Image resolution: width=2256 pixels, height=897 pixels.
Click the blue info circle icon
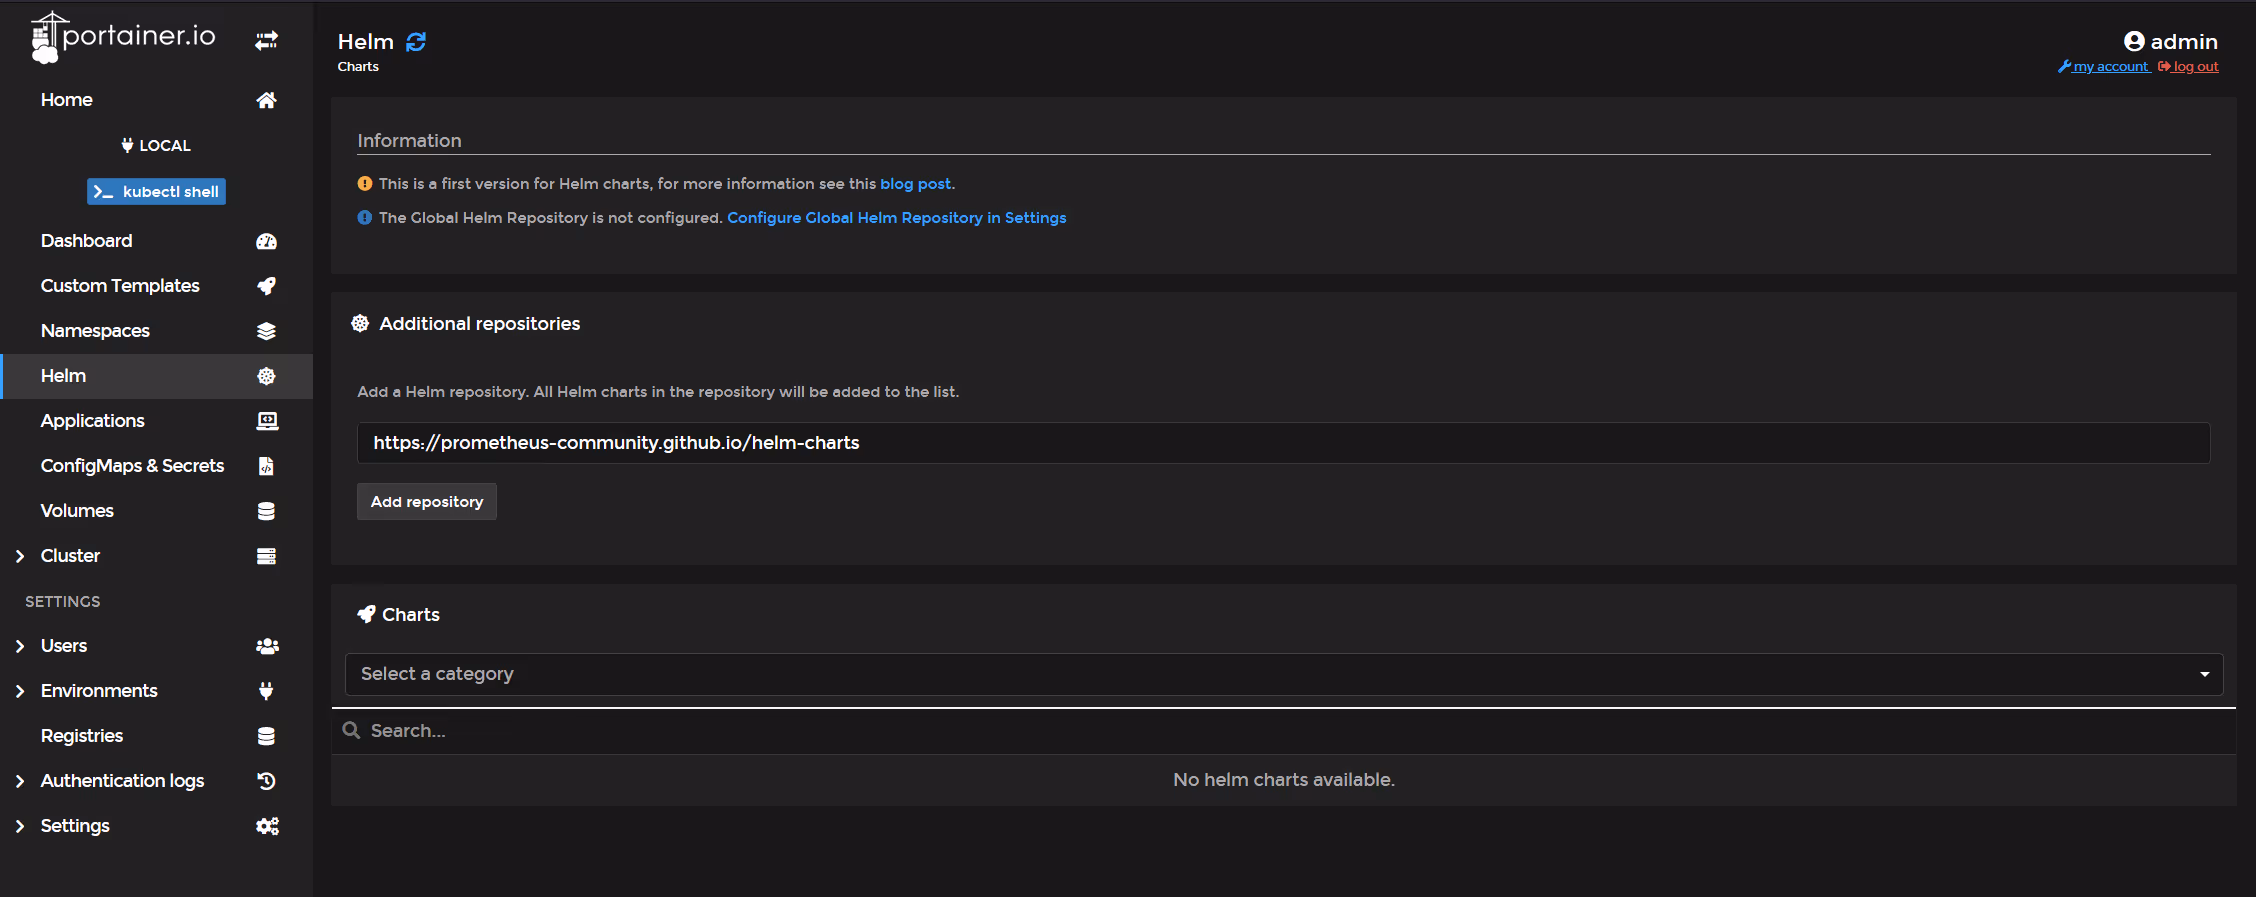tap(365, 218)
